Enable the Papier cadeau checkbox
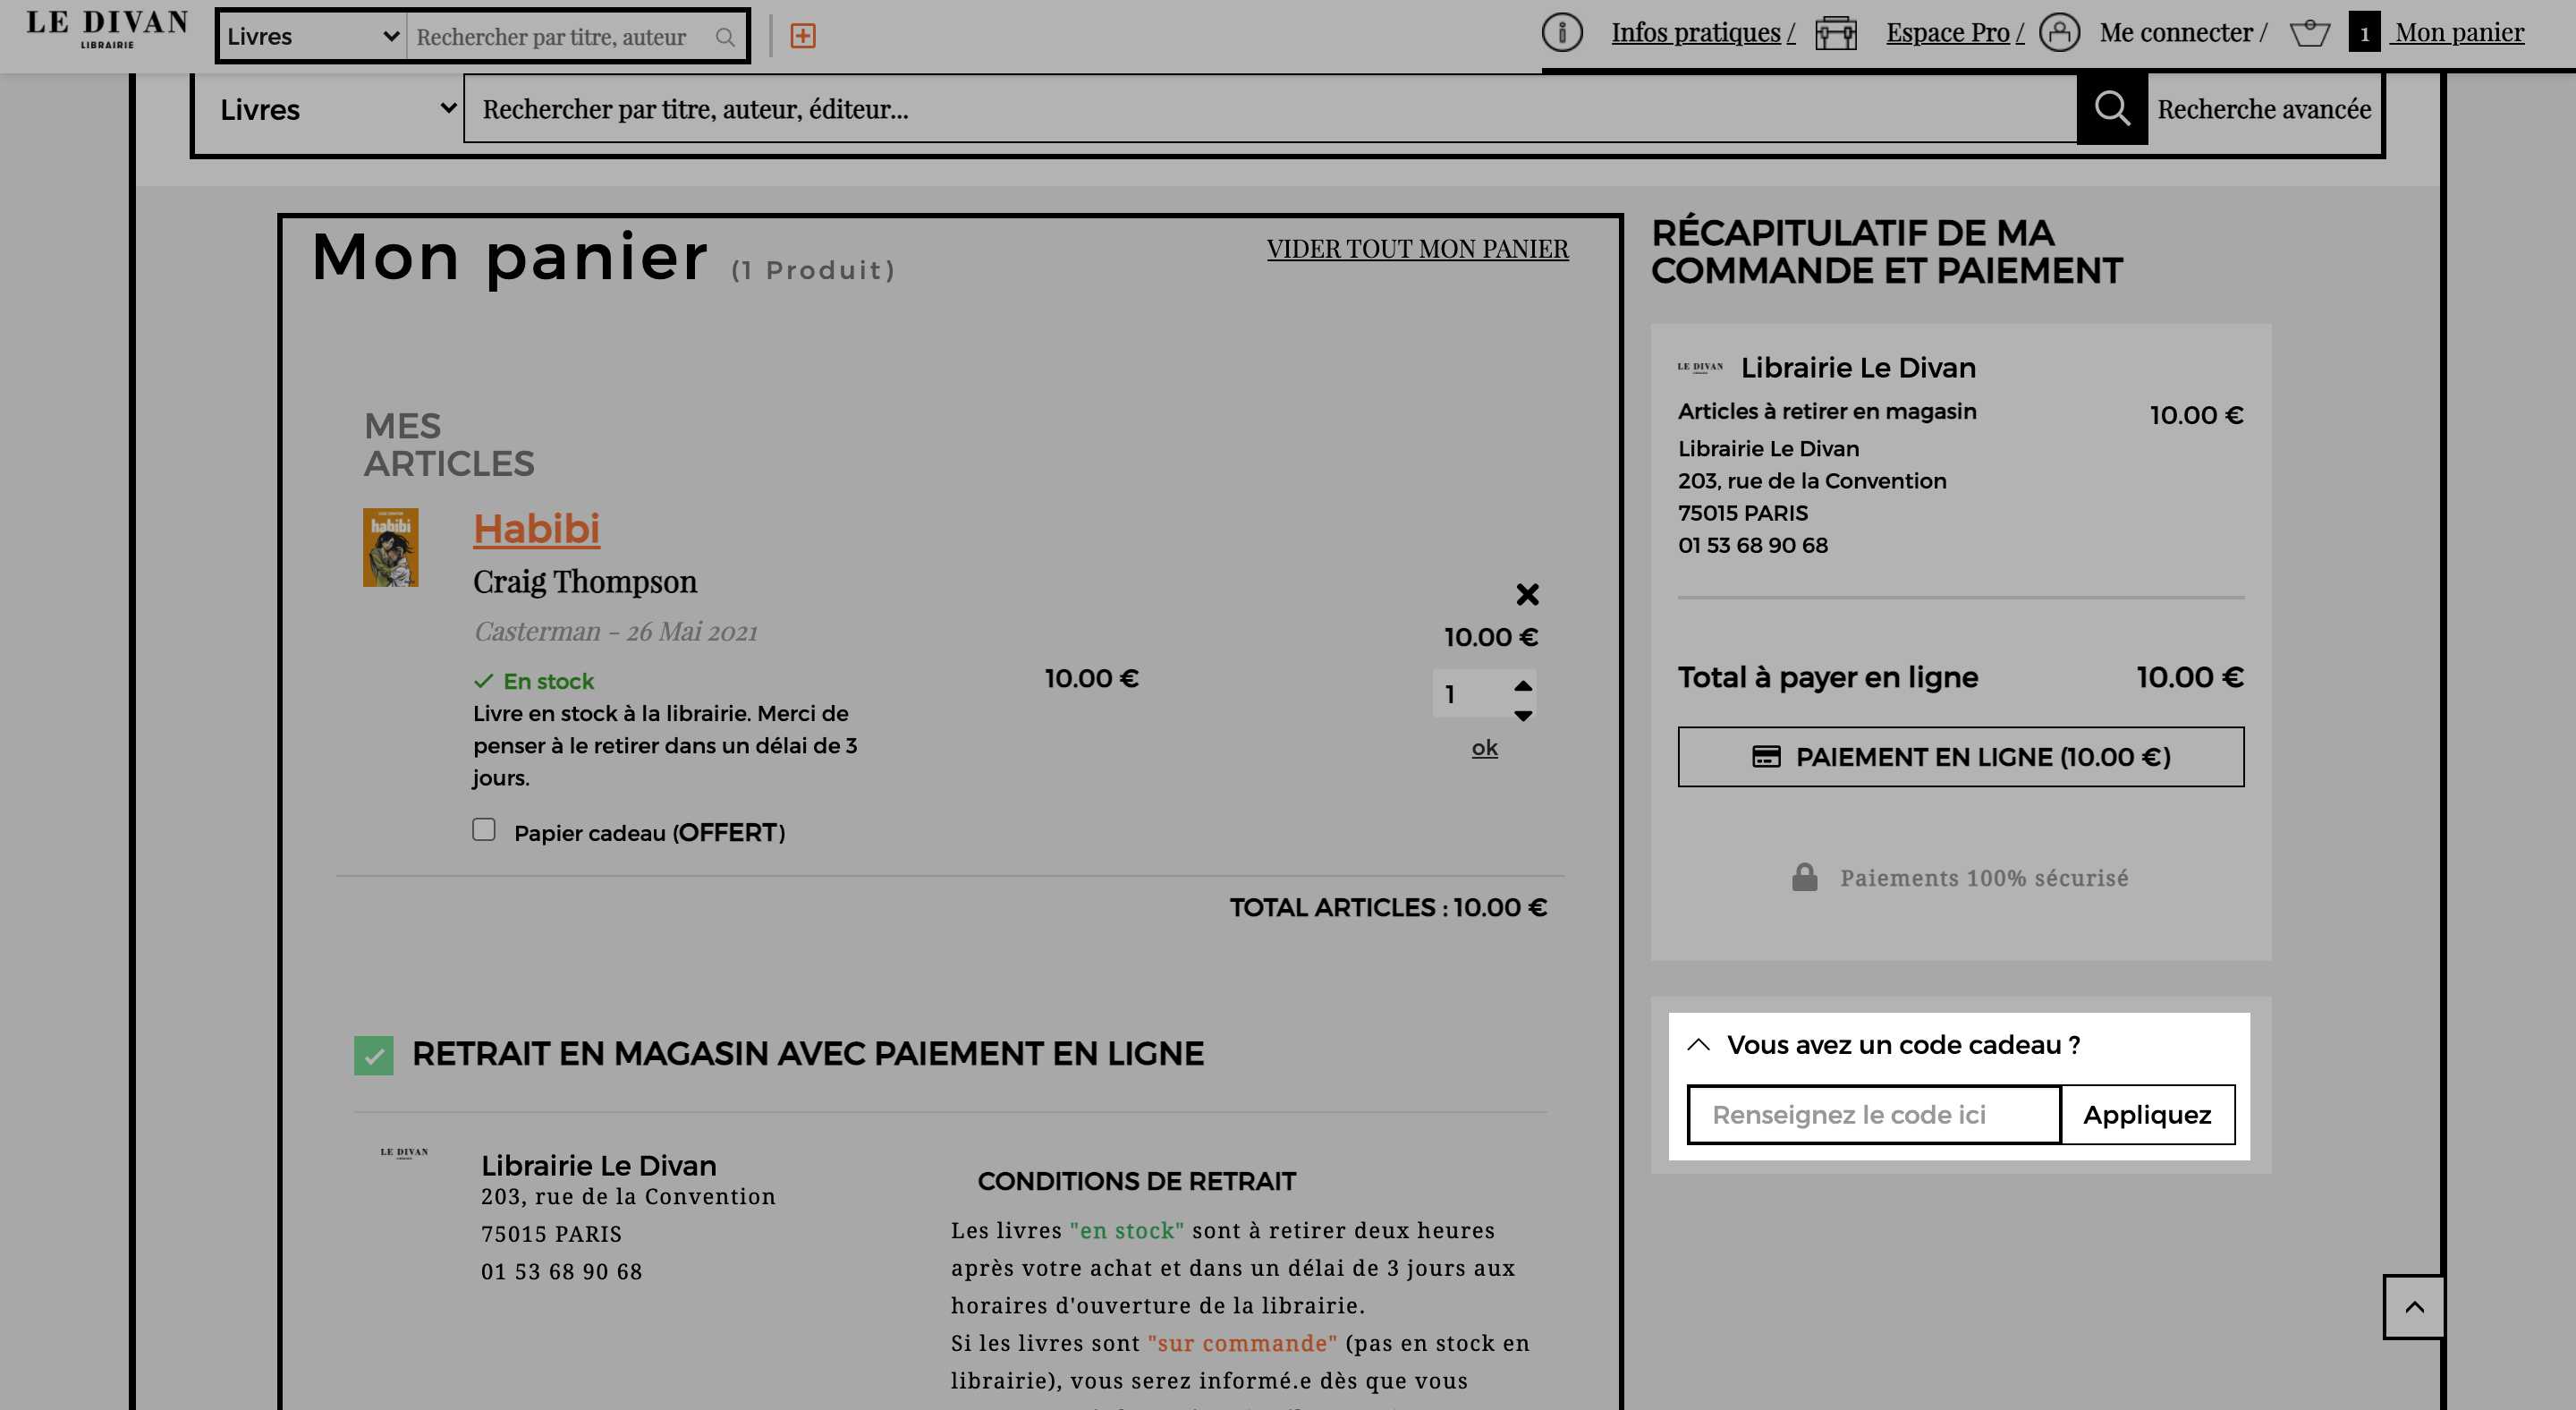The width and height of the screenshot is (2576, 1410). coord(484,830)
